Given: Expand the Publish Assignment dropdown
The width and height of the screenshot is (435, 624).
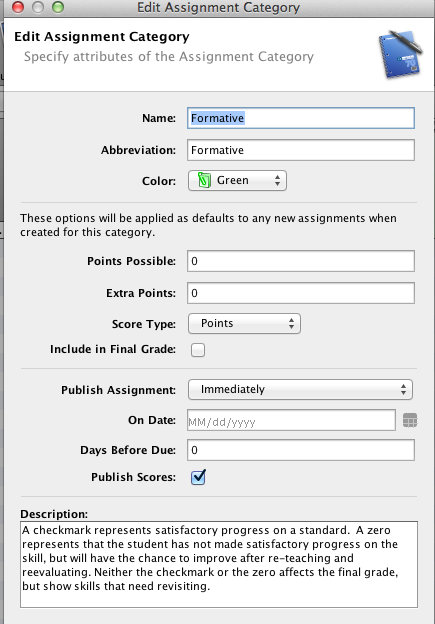Looking at the screenshot, I should 300,389.
